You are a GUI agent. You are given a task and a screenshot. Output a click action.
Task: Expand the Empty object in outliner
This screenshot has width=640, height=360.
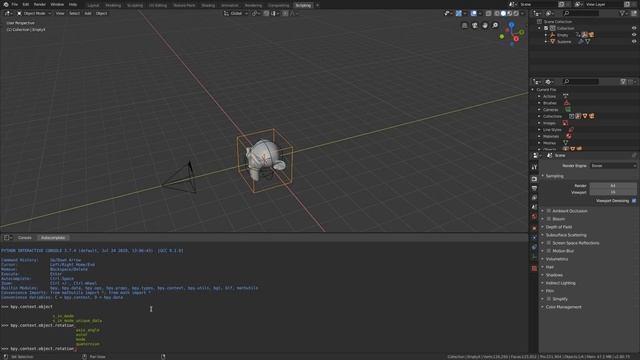546,35
